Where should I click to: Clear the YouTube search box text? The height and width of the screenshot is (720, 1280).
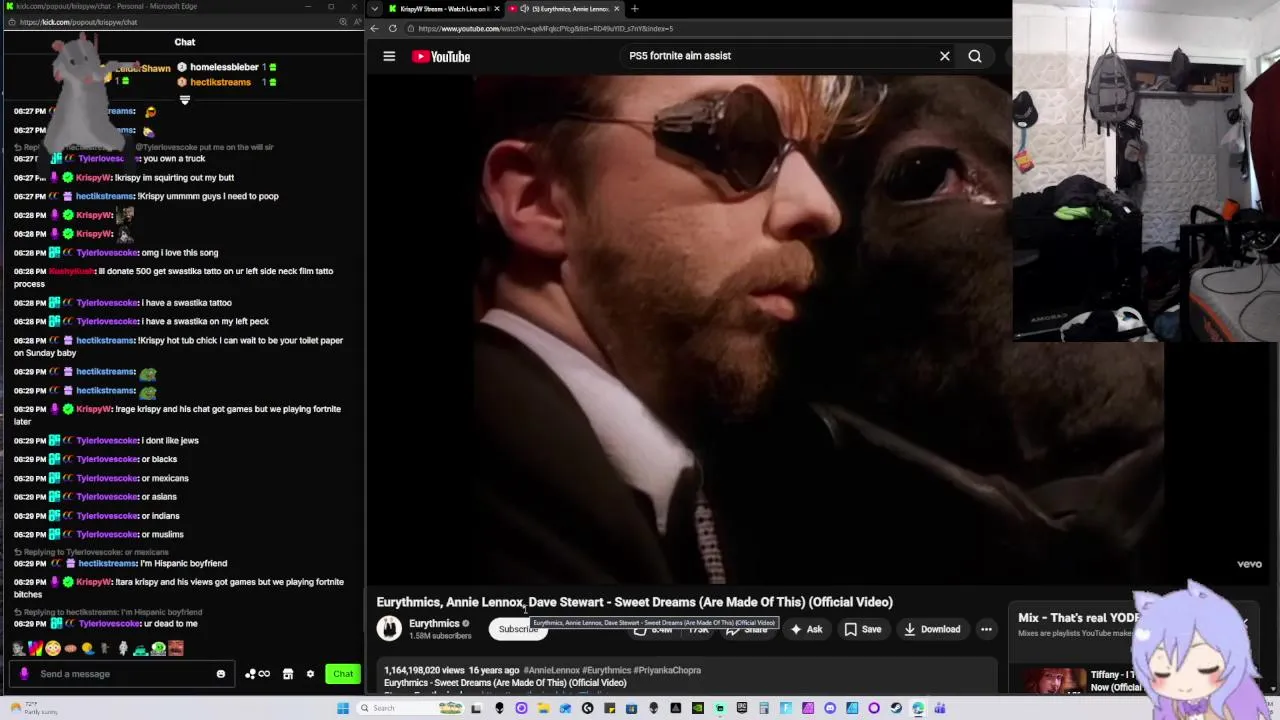coord(944,56)
